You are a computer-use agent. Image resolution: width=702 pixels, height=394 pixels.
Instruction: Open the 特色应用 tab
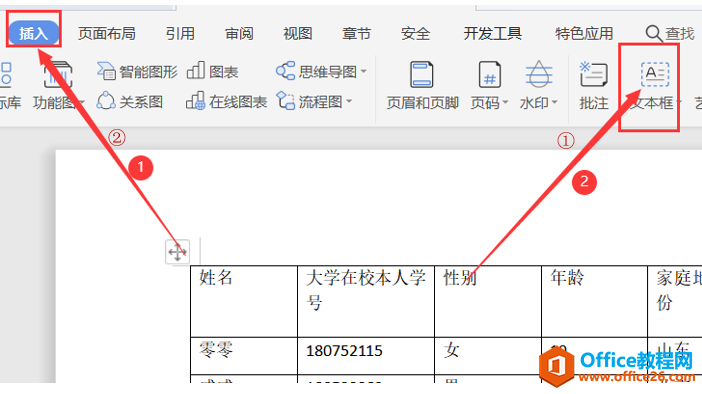pos(584,33)
